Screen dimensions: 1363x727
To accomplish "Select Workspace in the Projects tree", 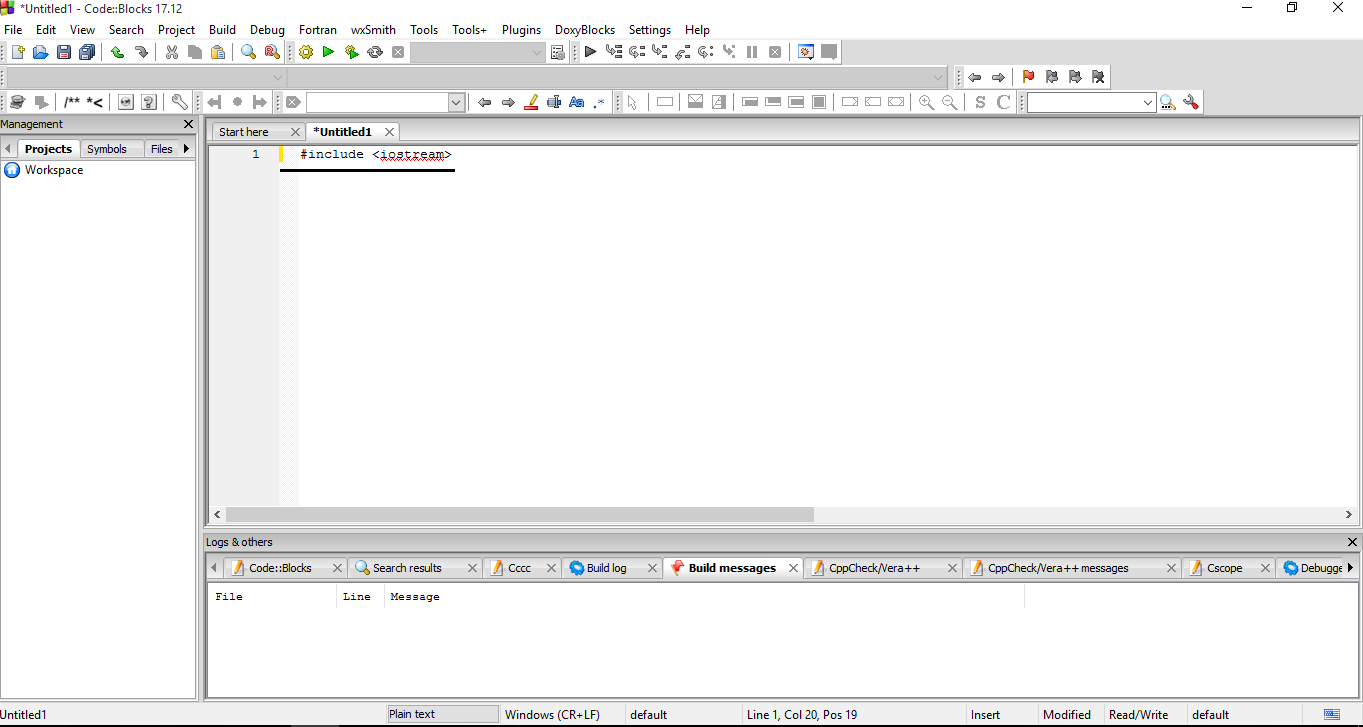I will [x=55, y=170].
